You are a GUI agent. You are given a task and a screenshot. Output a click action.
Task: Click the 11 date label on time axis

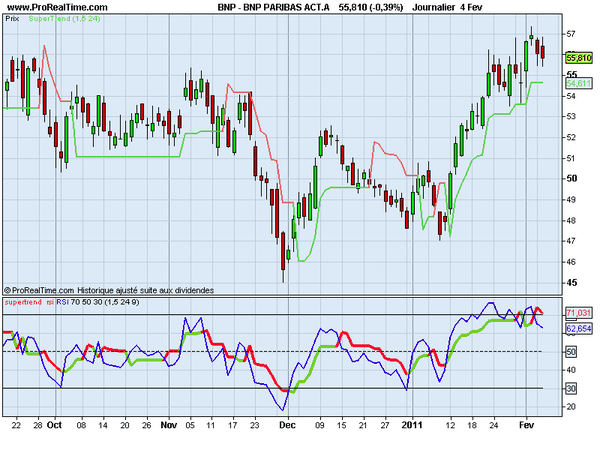(211, 426)
